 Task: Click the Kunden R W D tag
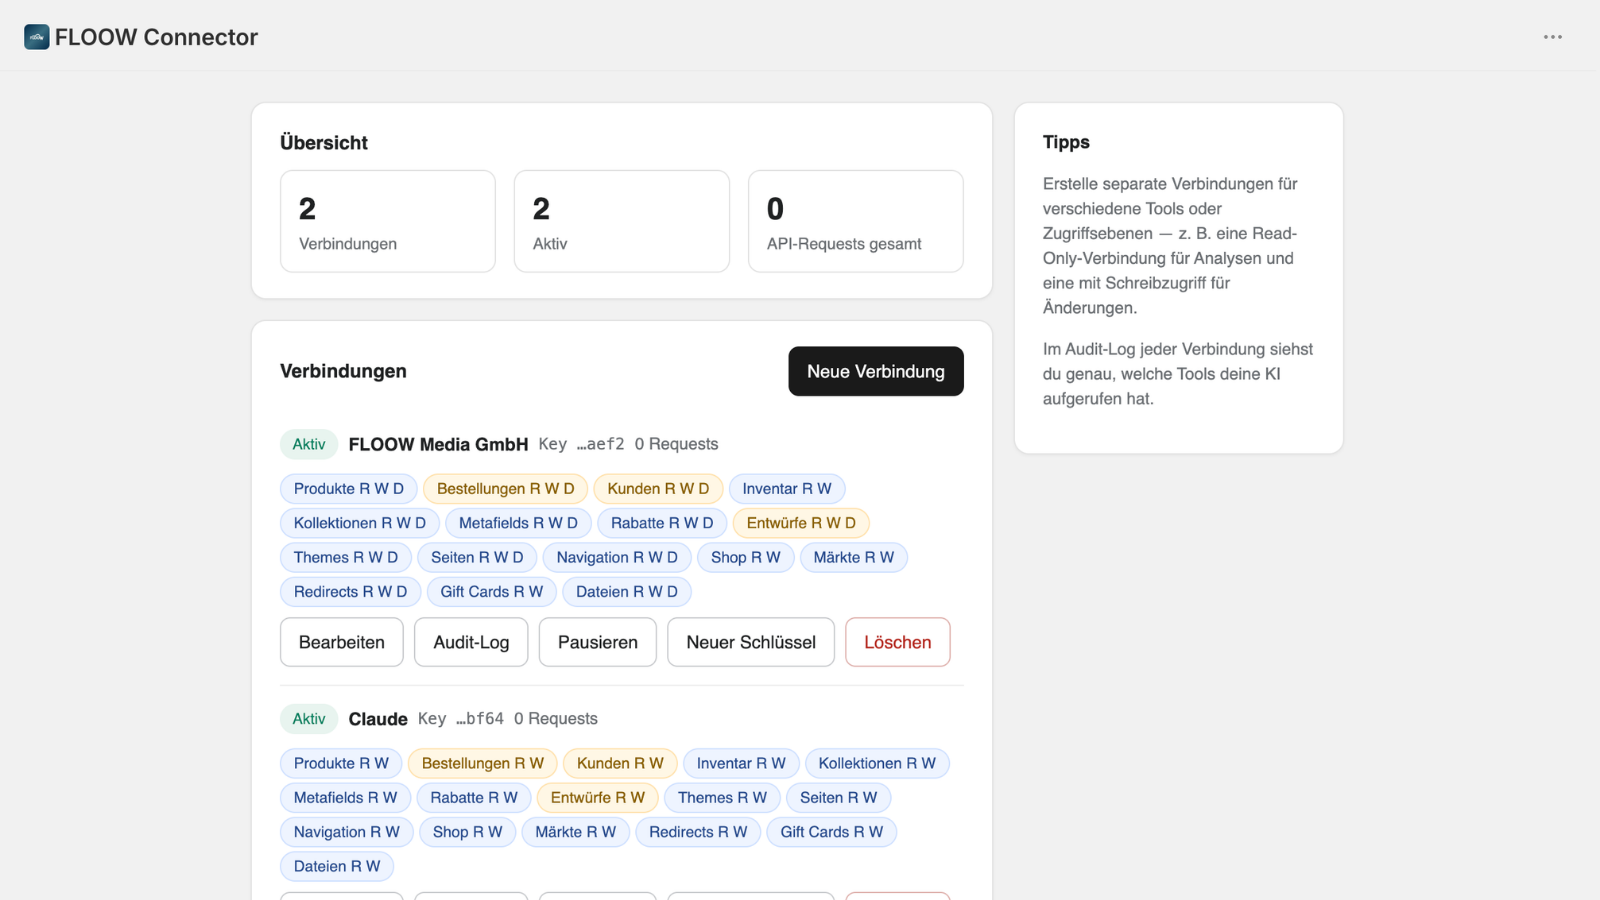[x=658, y=489]
